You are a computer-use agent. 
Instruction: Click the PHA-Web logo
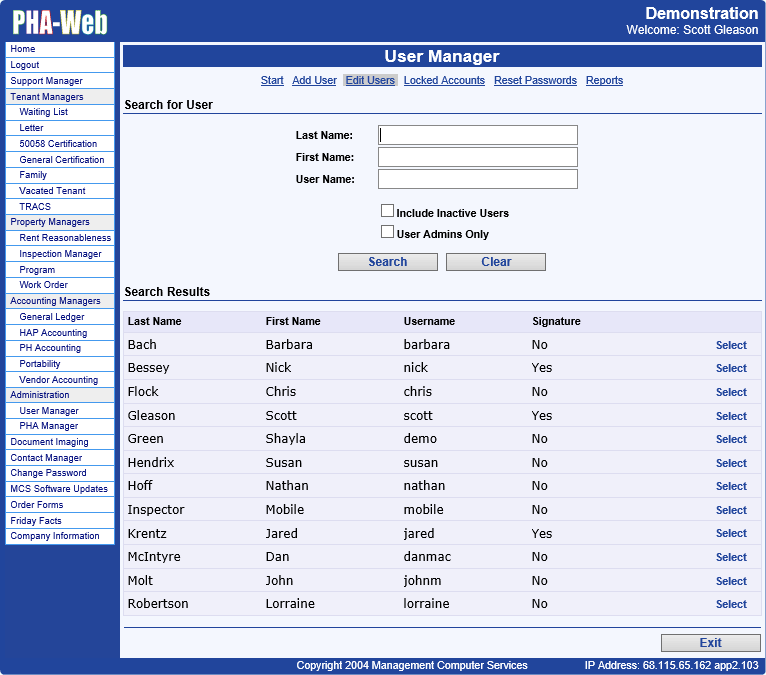pos(60,22)
